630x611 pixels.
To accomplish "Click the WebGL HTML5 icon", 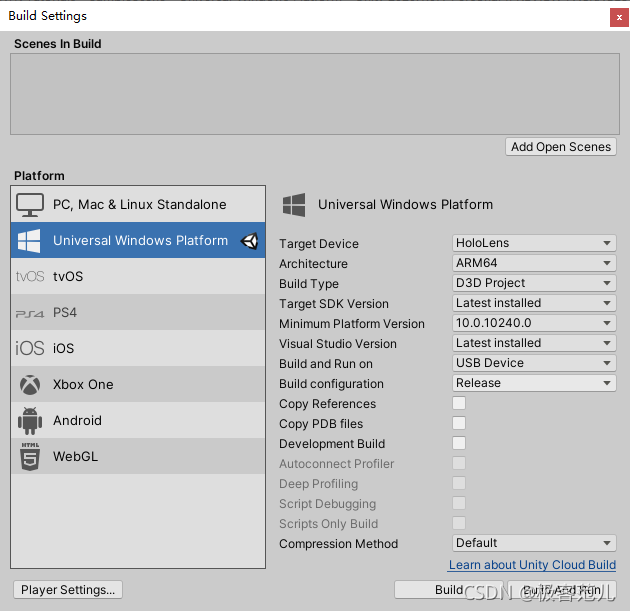I will tap(30, 456).
